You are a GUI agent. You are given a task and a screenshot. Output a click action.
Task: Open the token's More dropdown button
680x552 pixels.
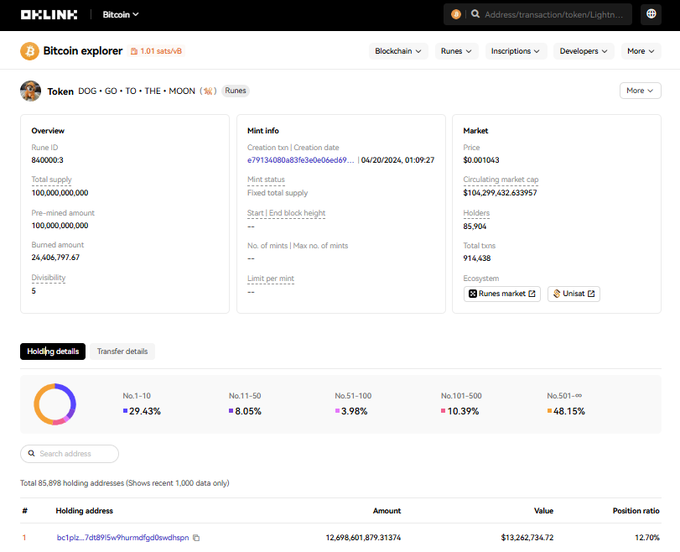click(640, 91)
